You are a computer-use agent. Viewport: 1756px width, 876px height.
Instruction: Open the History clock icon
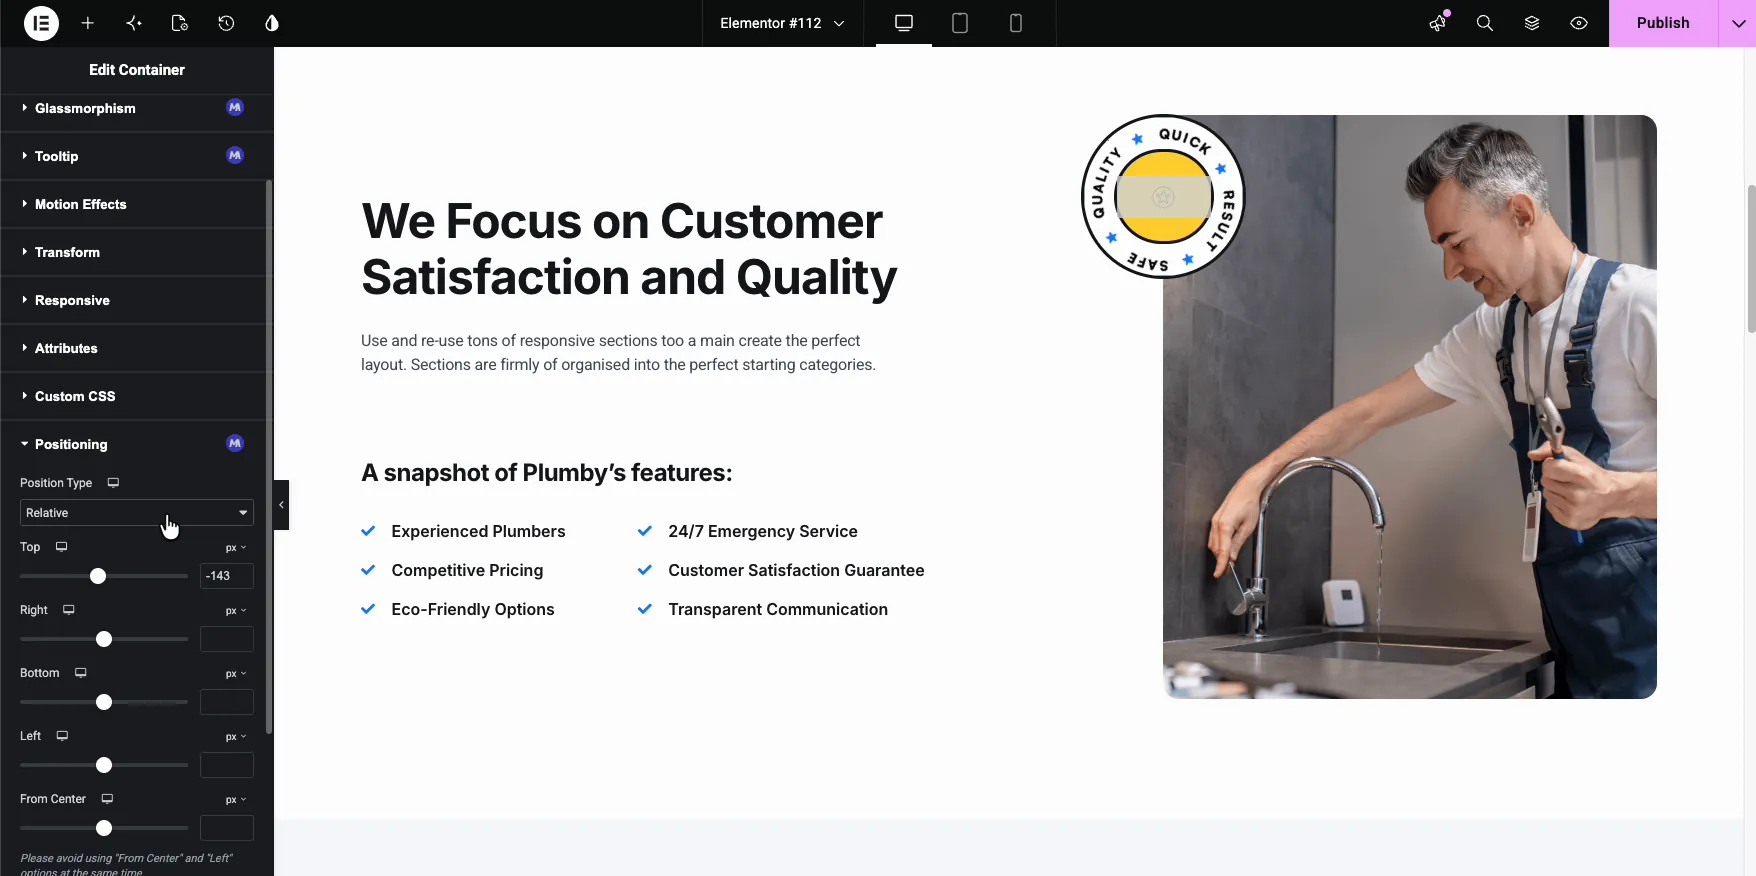[226, 23]
